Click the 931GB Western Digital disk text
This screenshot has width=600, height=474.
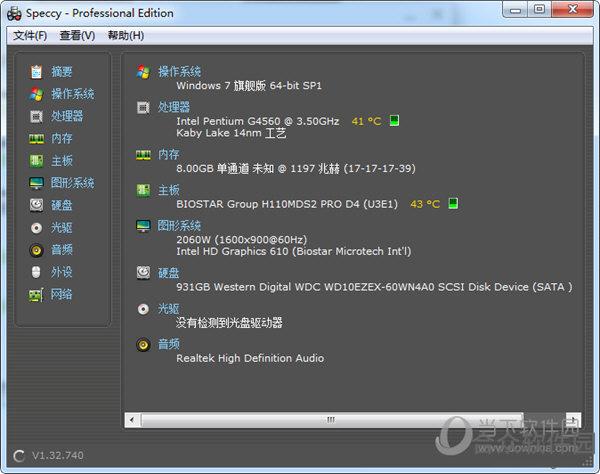pos(374,287)
